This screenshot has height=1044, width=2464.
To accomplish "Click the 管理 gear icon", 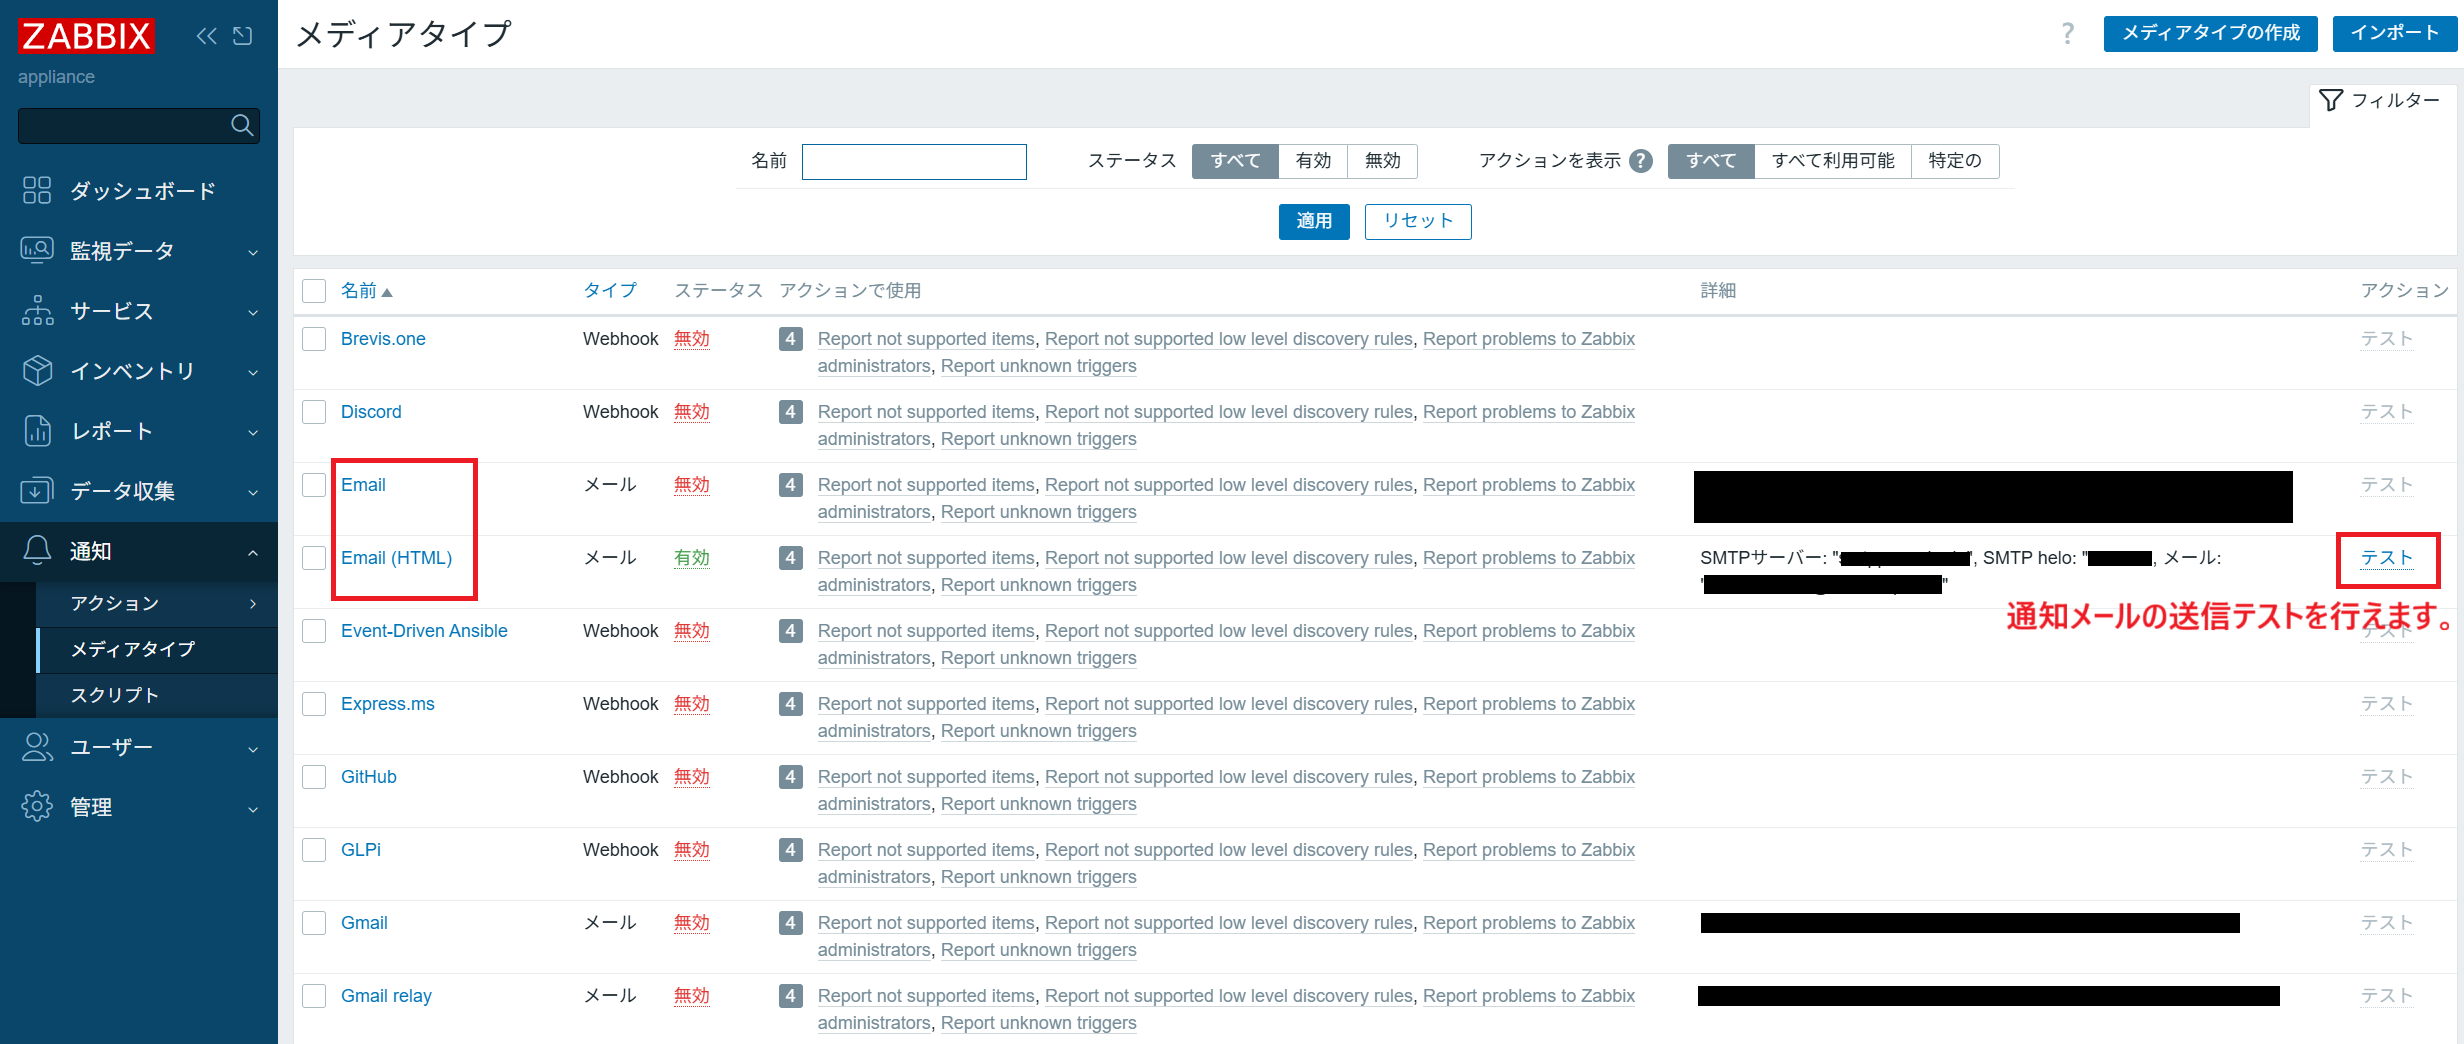I will [37, 806].
